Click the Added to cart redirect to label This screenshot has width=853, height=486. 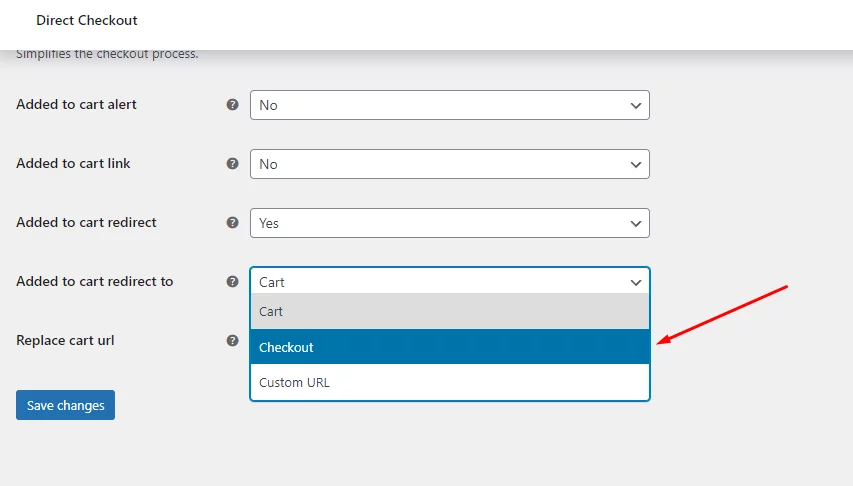coord(94,281)
